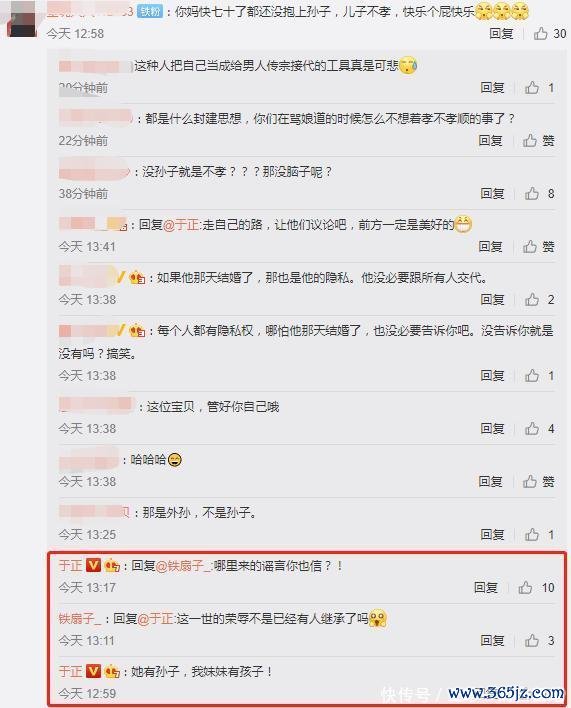Viewport: 571px width, 708px height.
Task: Reply to the top comment at 12:58
Action: click(x=501, y=33)
